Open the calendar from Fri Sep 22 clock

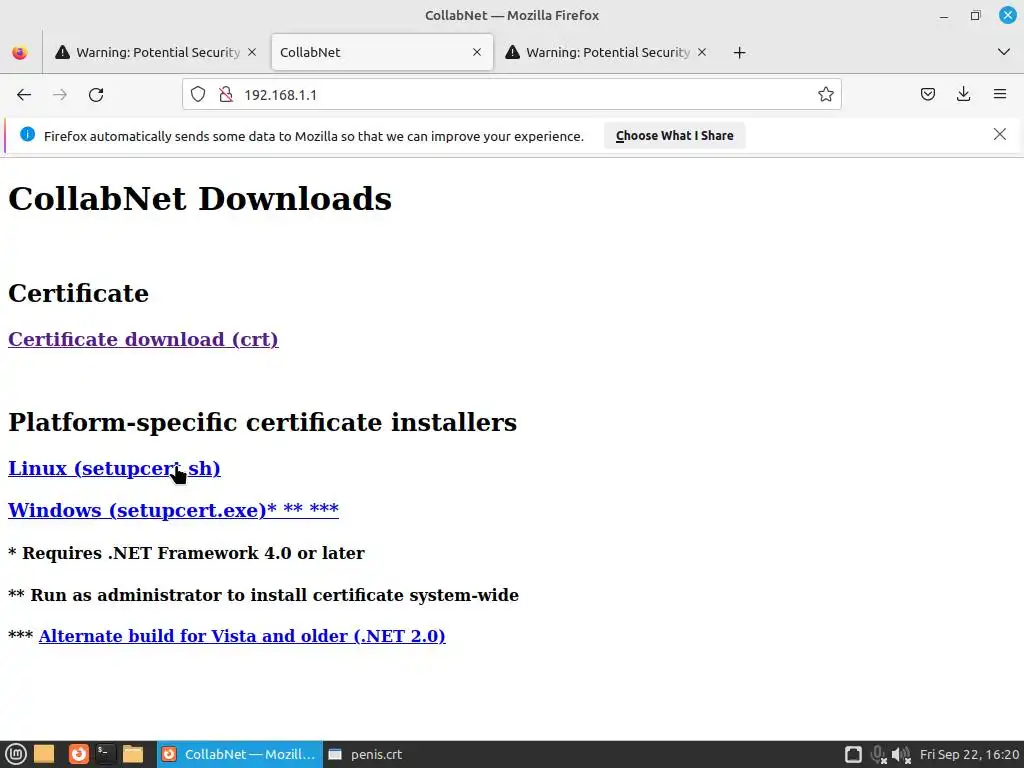click(x=969, y=754)
